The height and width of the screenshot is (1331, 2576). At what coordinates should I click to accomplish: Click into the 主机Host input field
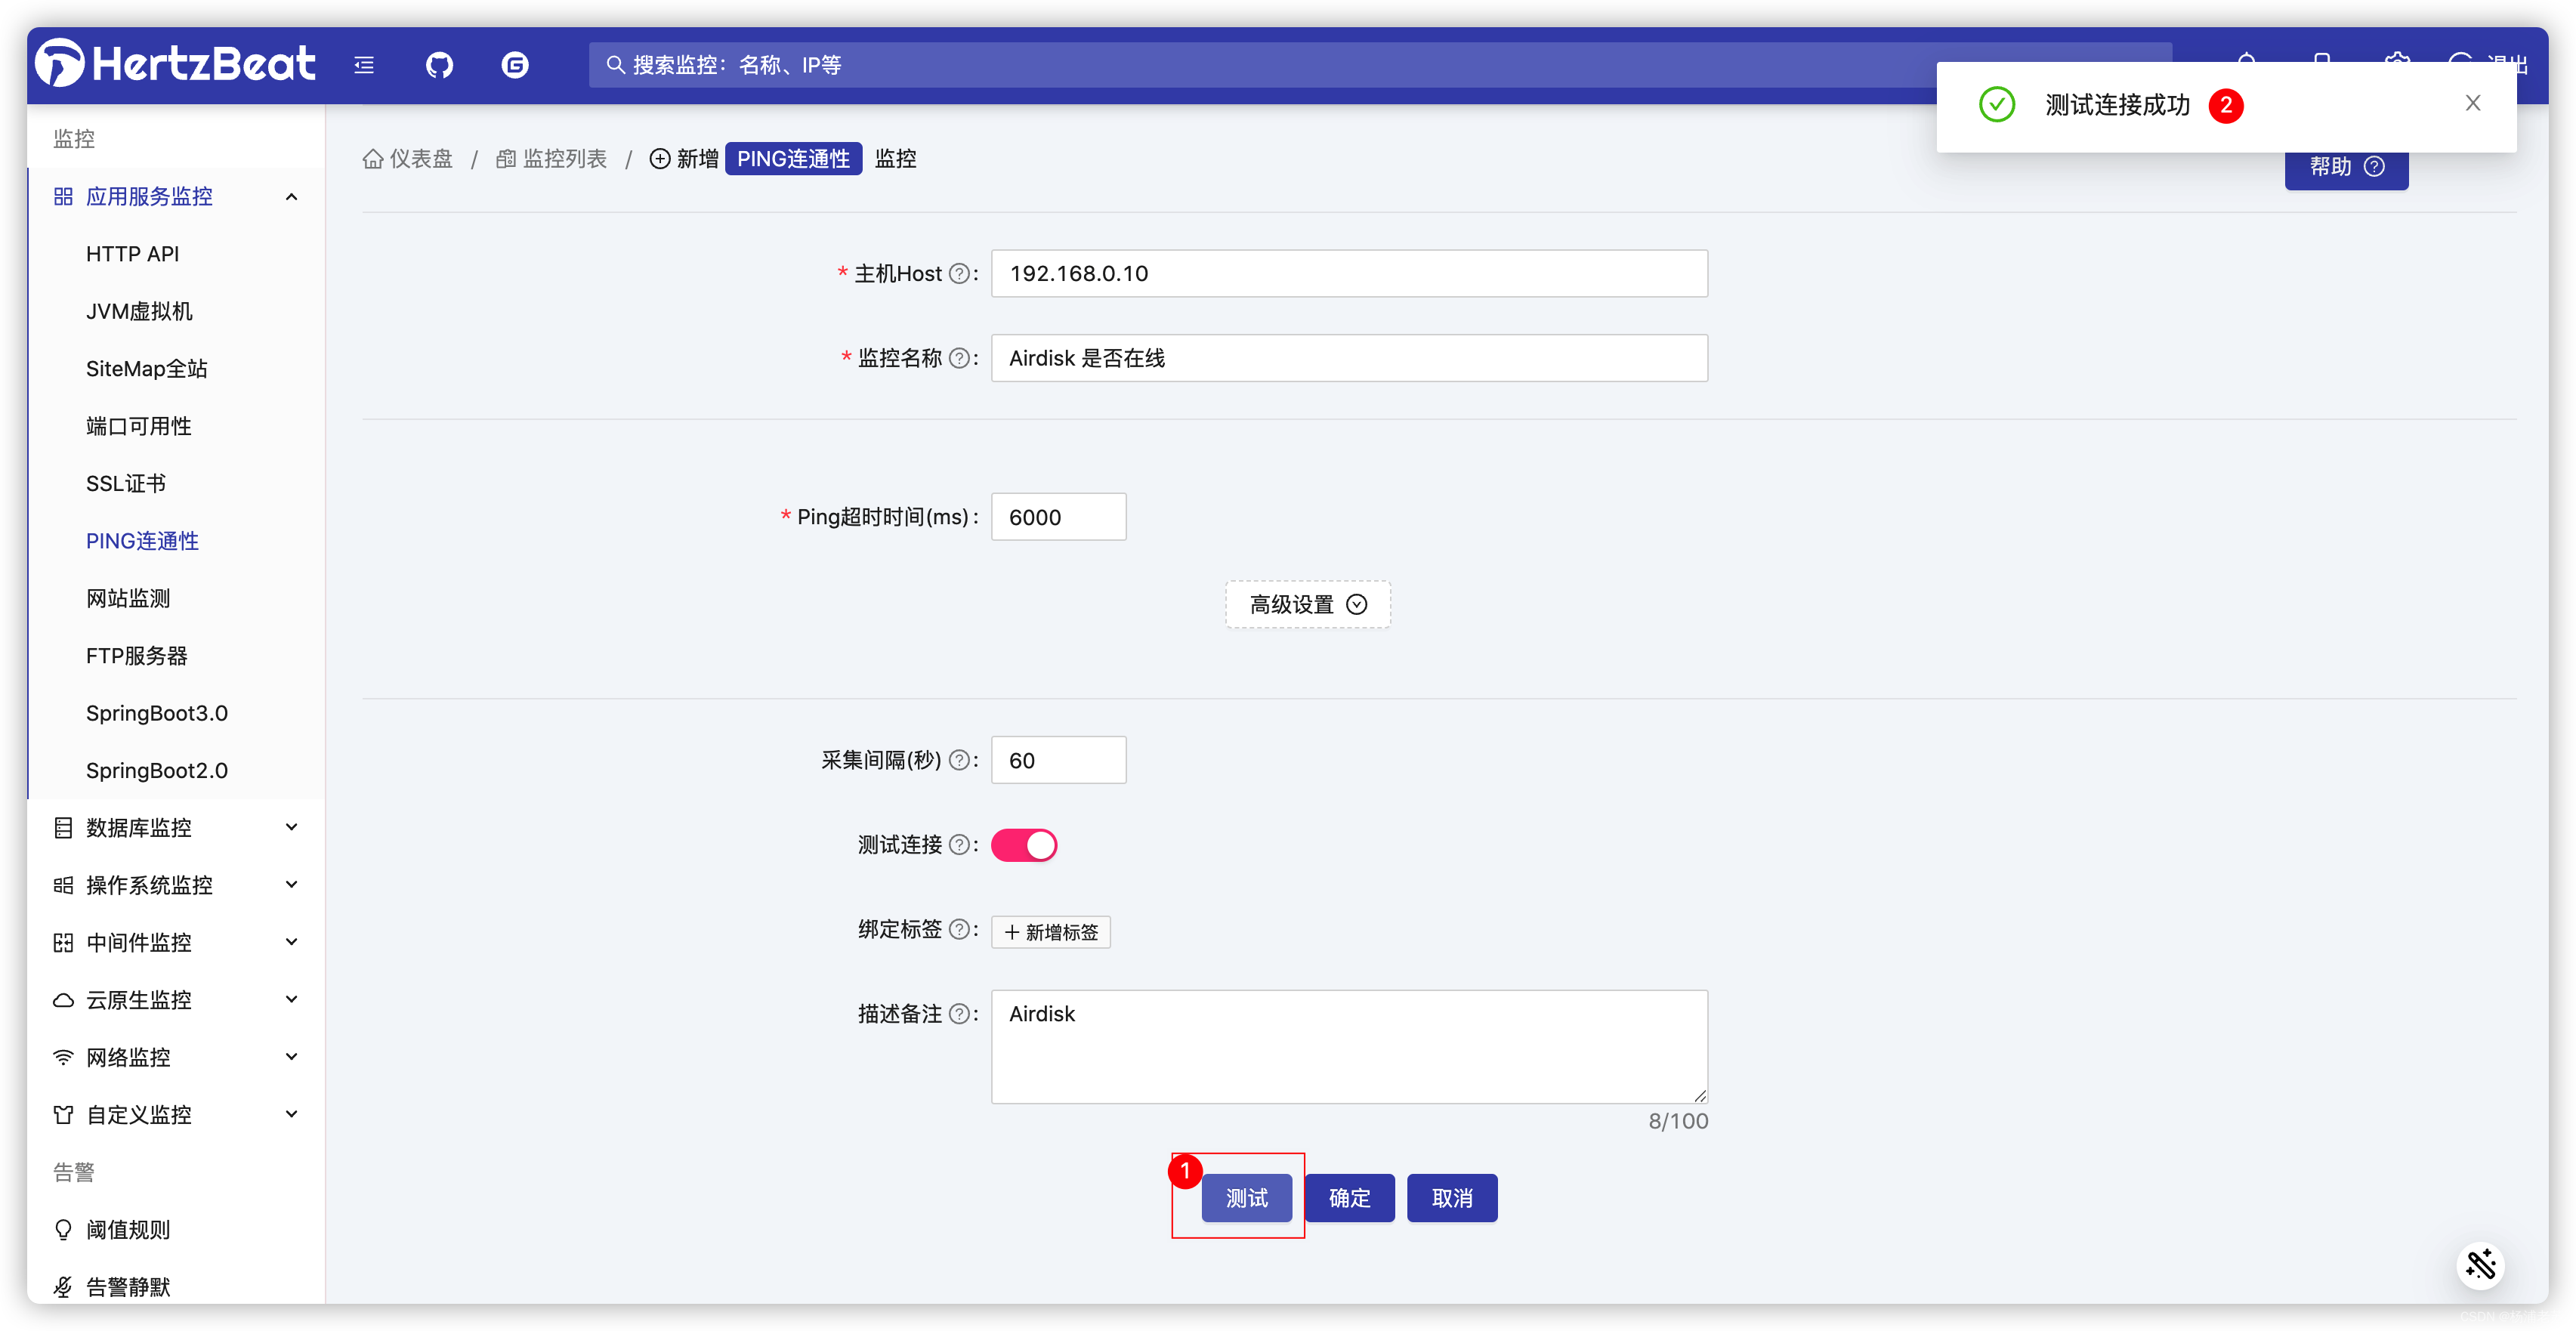tap(1348, 274)
